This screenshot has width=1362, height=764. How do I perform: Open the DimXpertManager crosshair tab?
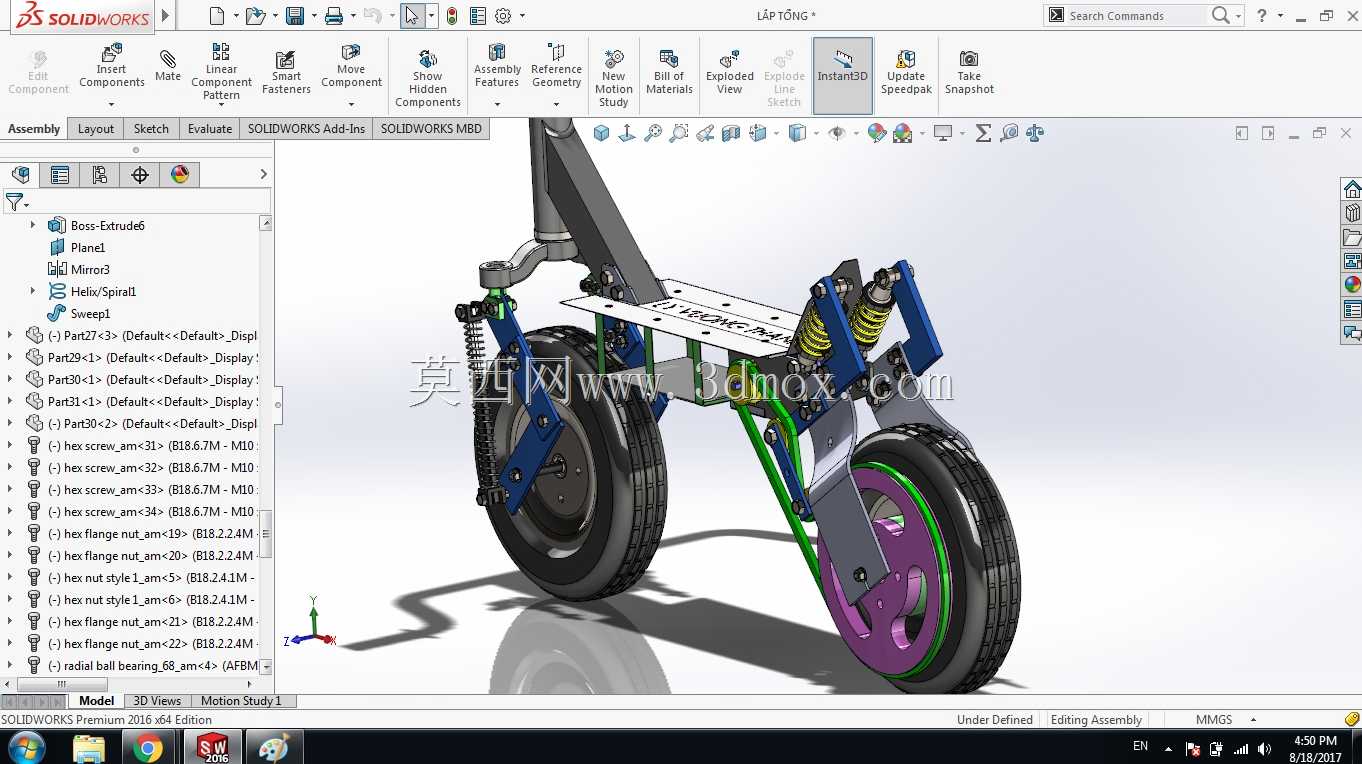pos(140,175)
